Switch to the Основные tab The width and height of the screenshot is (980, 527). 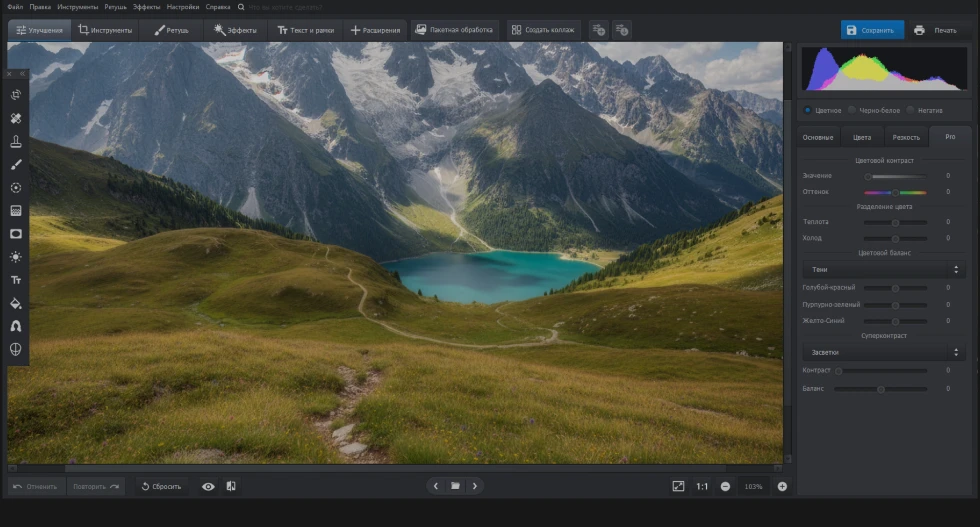coord(818,137)
